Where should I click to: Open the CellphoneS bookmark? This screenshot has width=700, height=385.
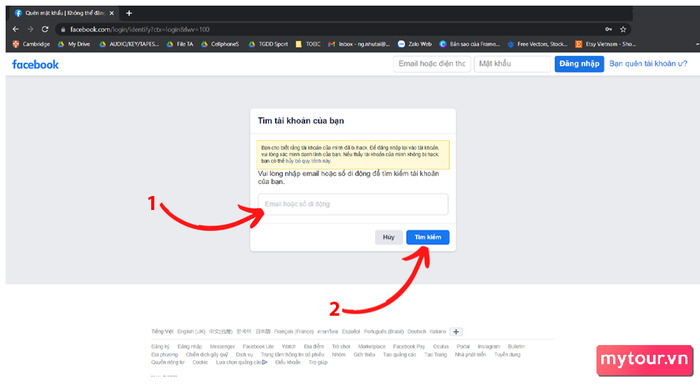click(x=220, y=44)
